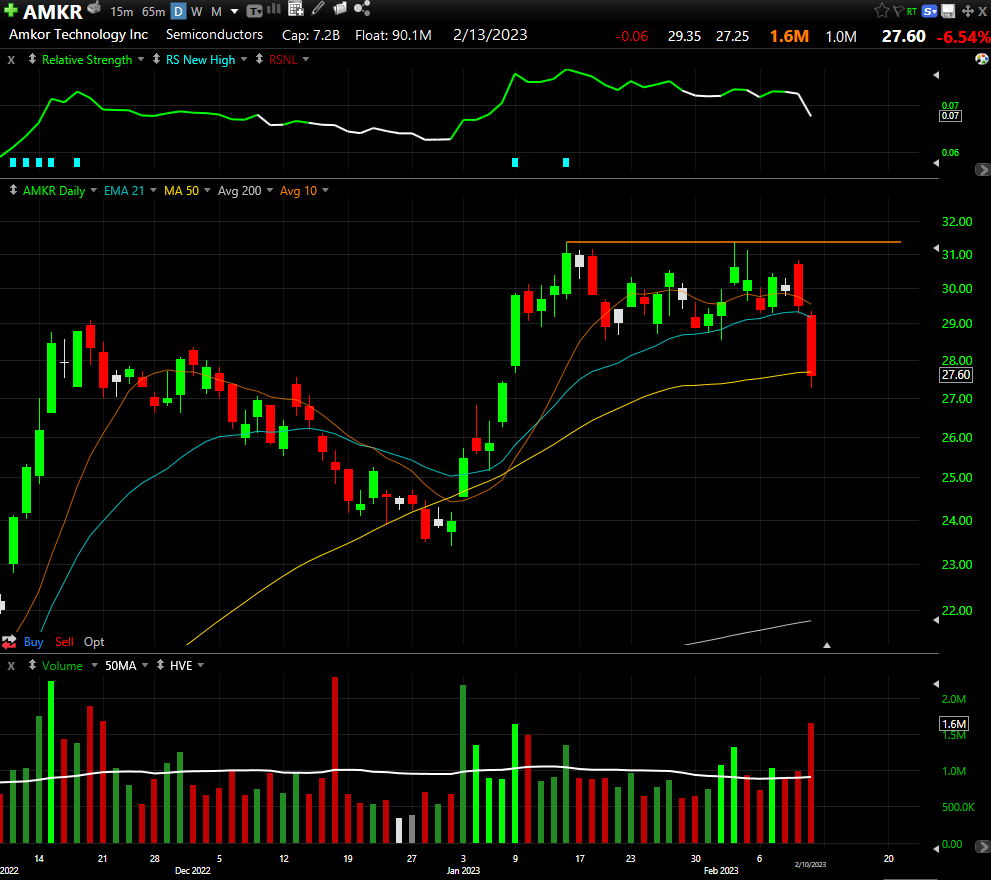Click the Relative Strength indicator label
Viewport: 991px width, 880px height.
(87, 59)
